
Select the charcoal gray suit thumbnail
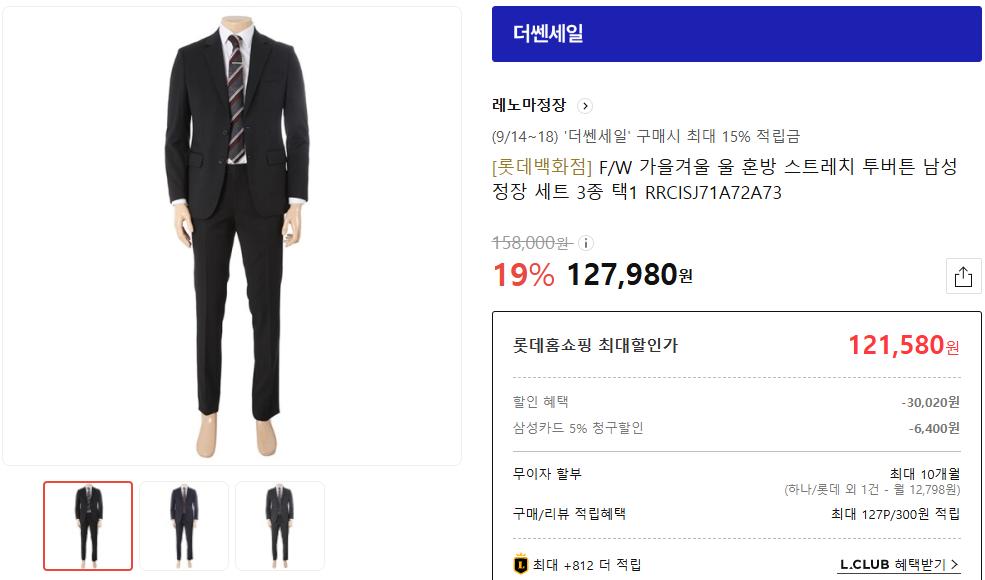[280, 526]
